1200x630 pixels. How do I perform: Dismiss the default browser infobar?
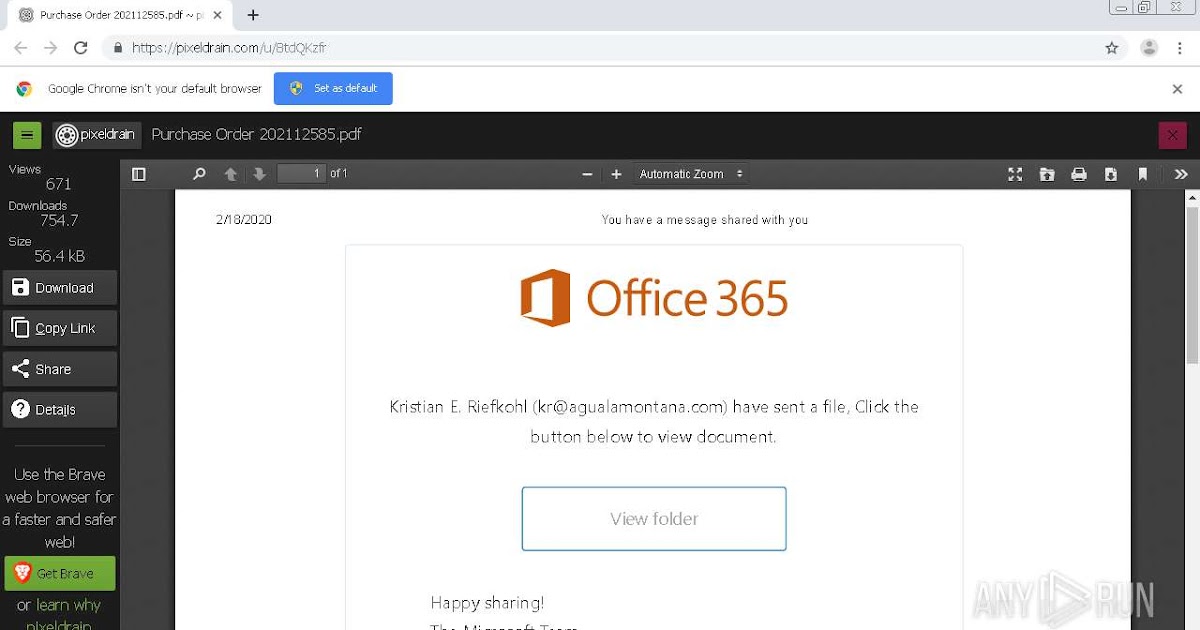pos(1177,89)
